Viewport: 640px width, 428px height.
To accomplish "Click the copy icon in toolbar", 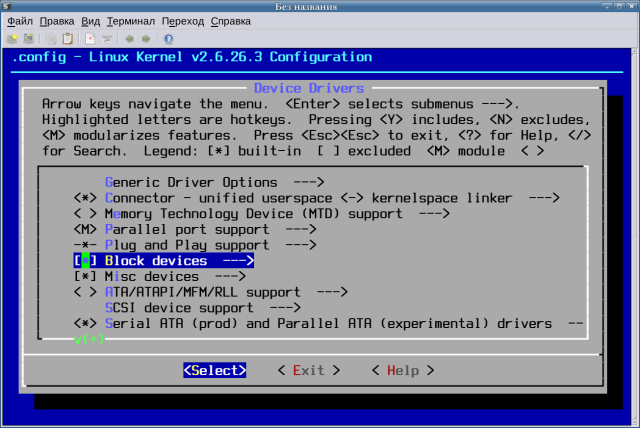I will tap(51, 39).
